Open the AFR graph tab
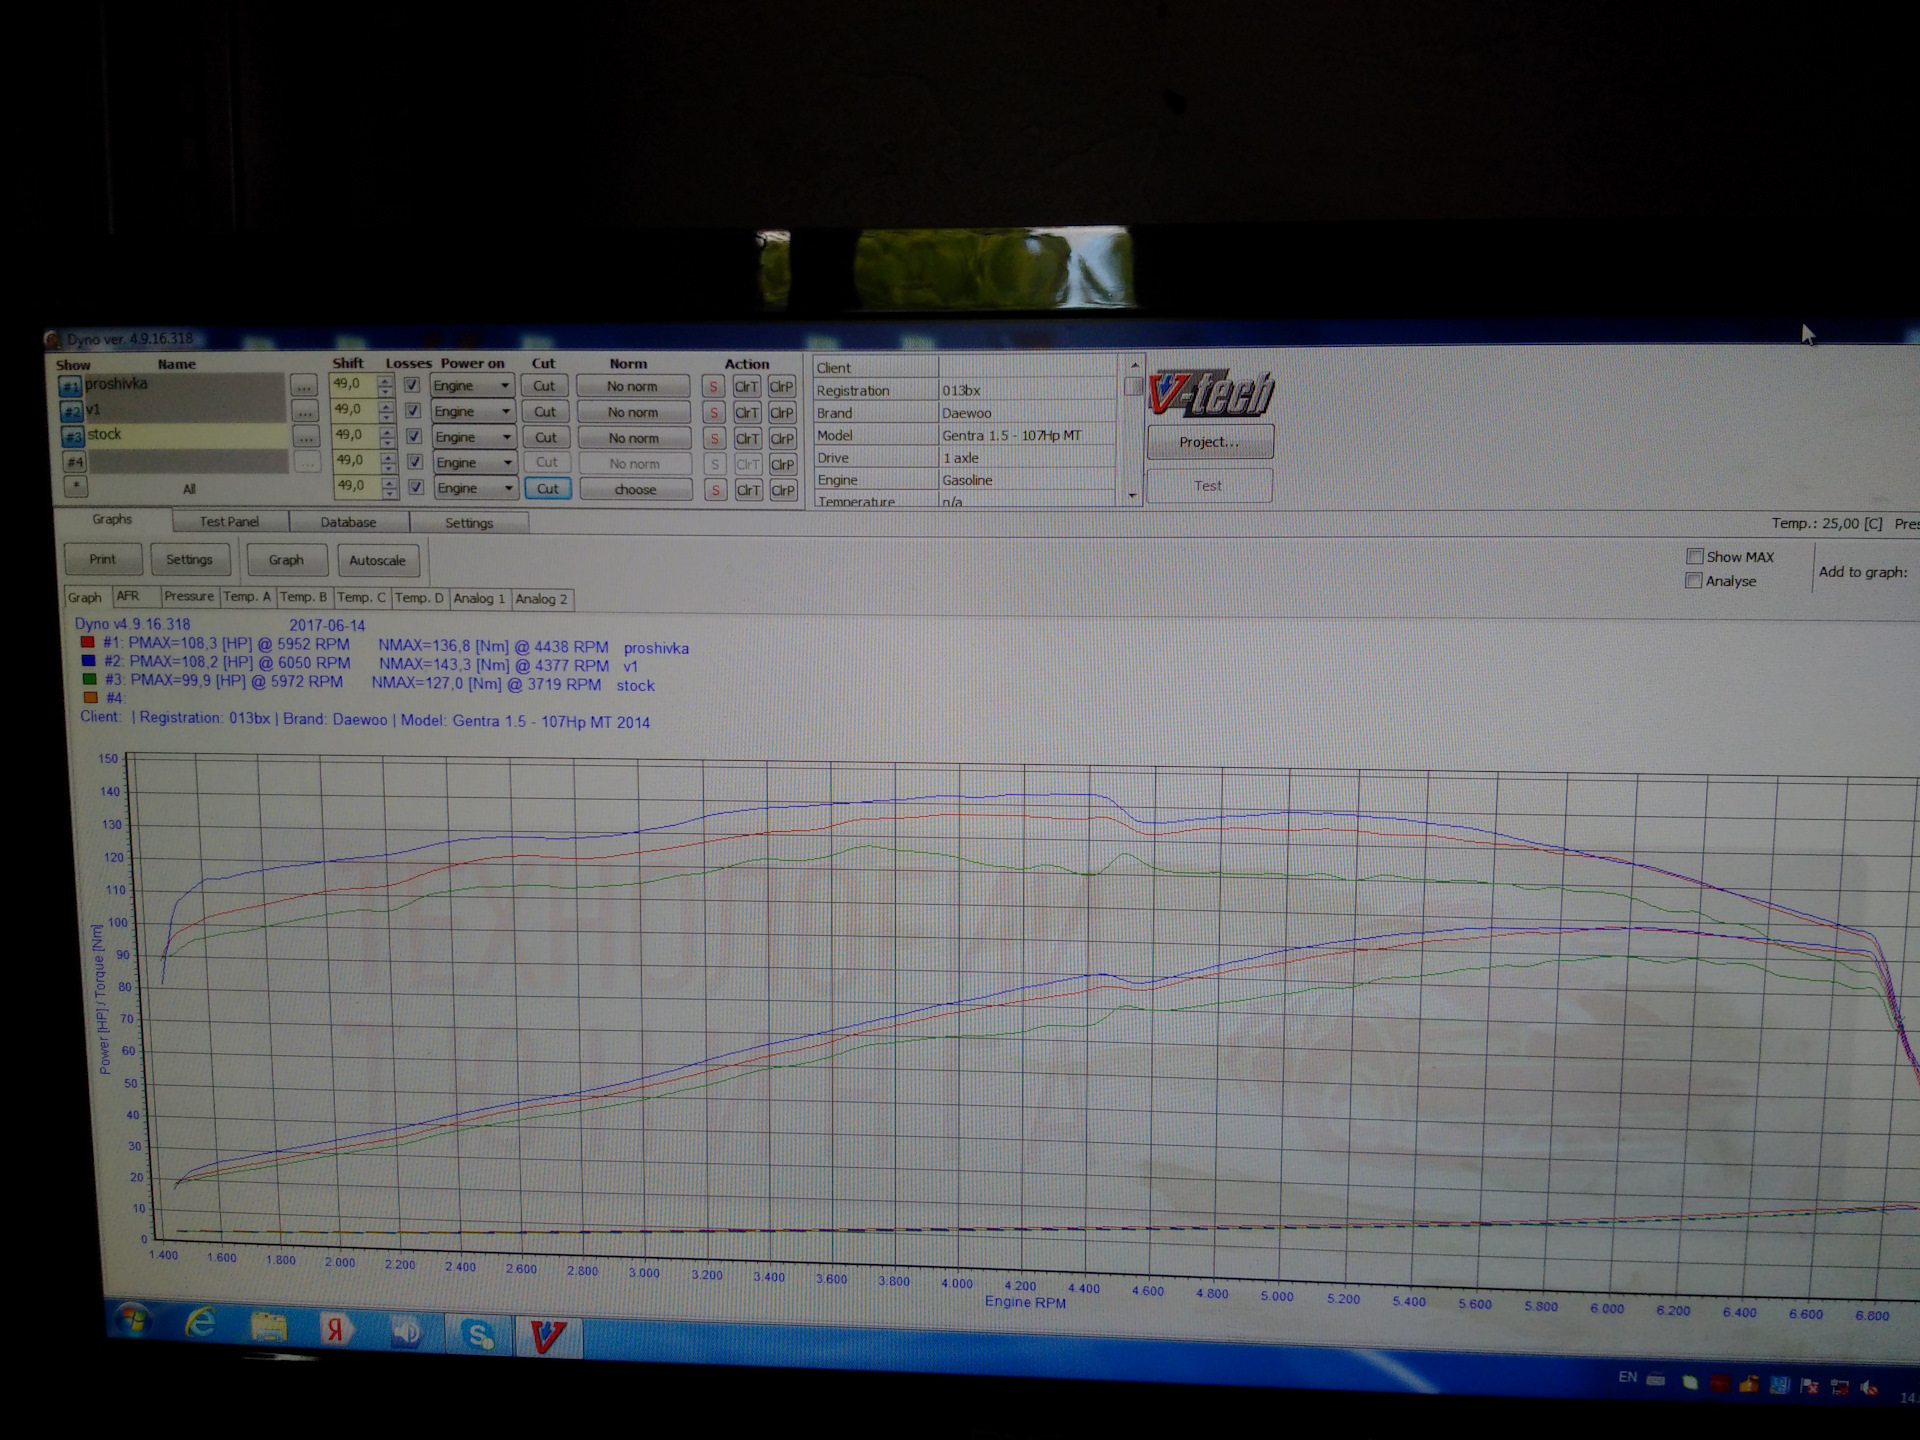This screenshot has height=1440, width=1920. pyautogui.click(x=128, y=596)
